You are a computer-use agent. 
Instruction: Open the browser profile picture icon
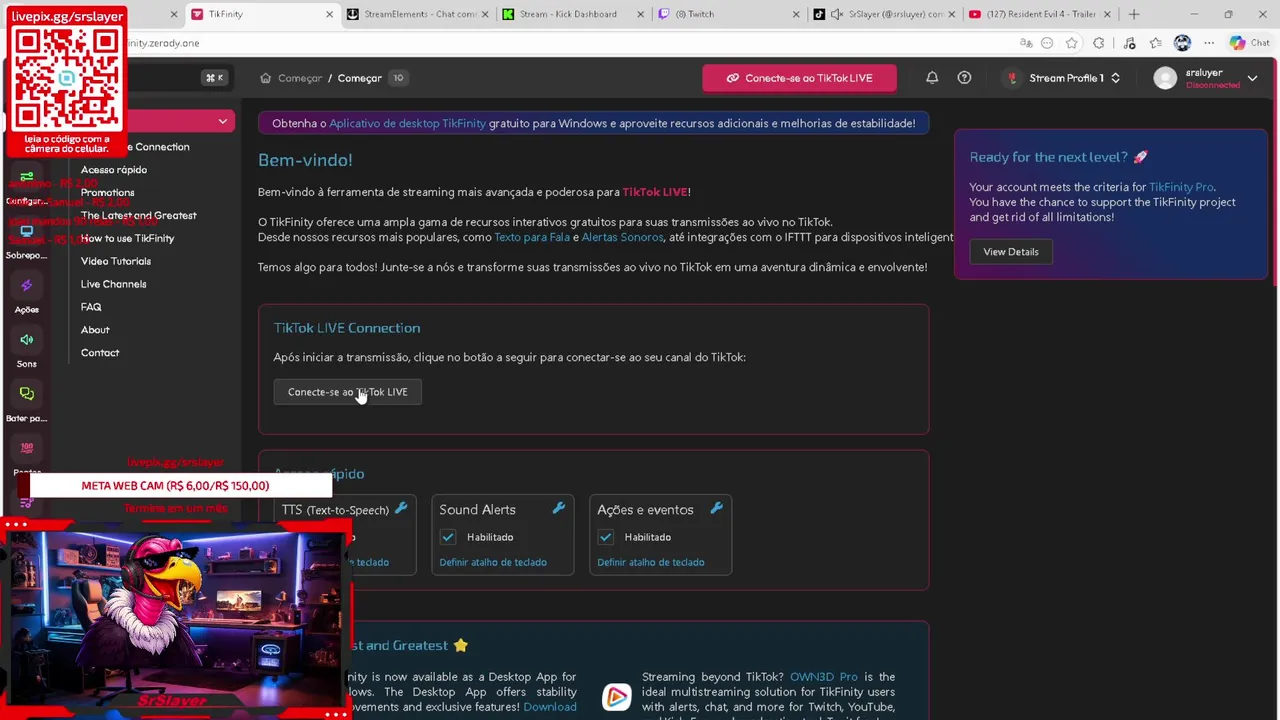(1183, 43)
